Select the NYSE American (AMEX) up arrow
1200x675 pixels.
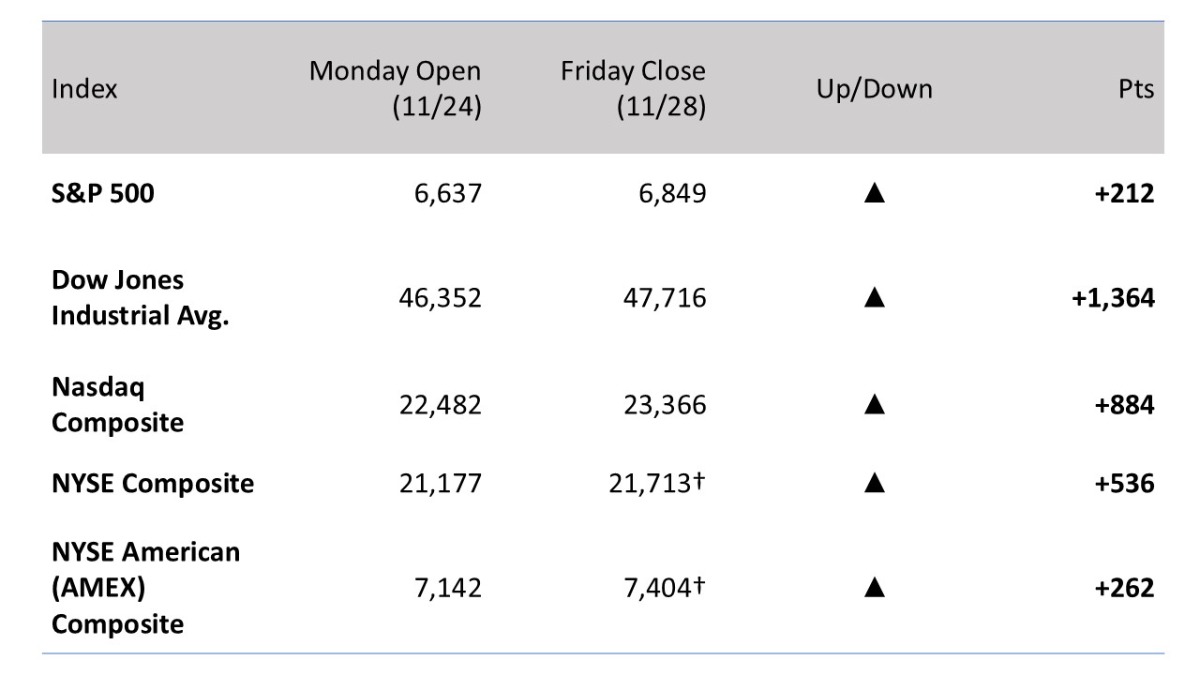(874, 588)
